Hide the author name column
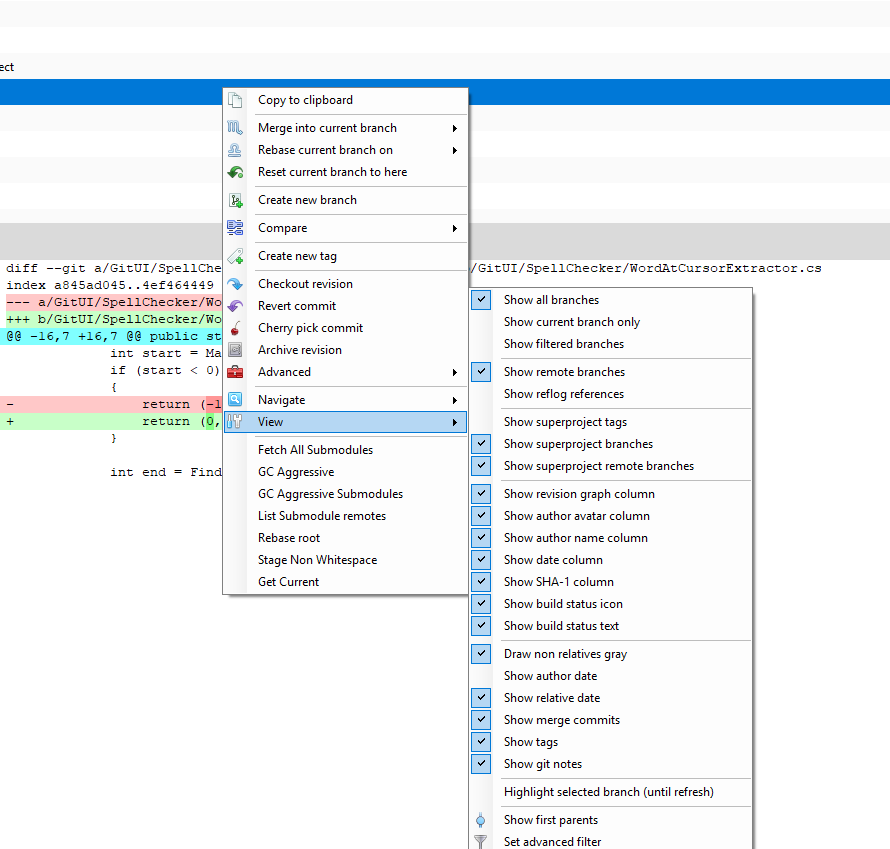Viewport: 890px width, 849px height. tap(481, 538)
